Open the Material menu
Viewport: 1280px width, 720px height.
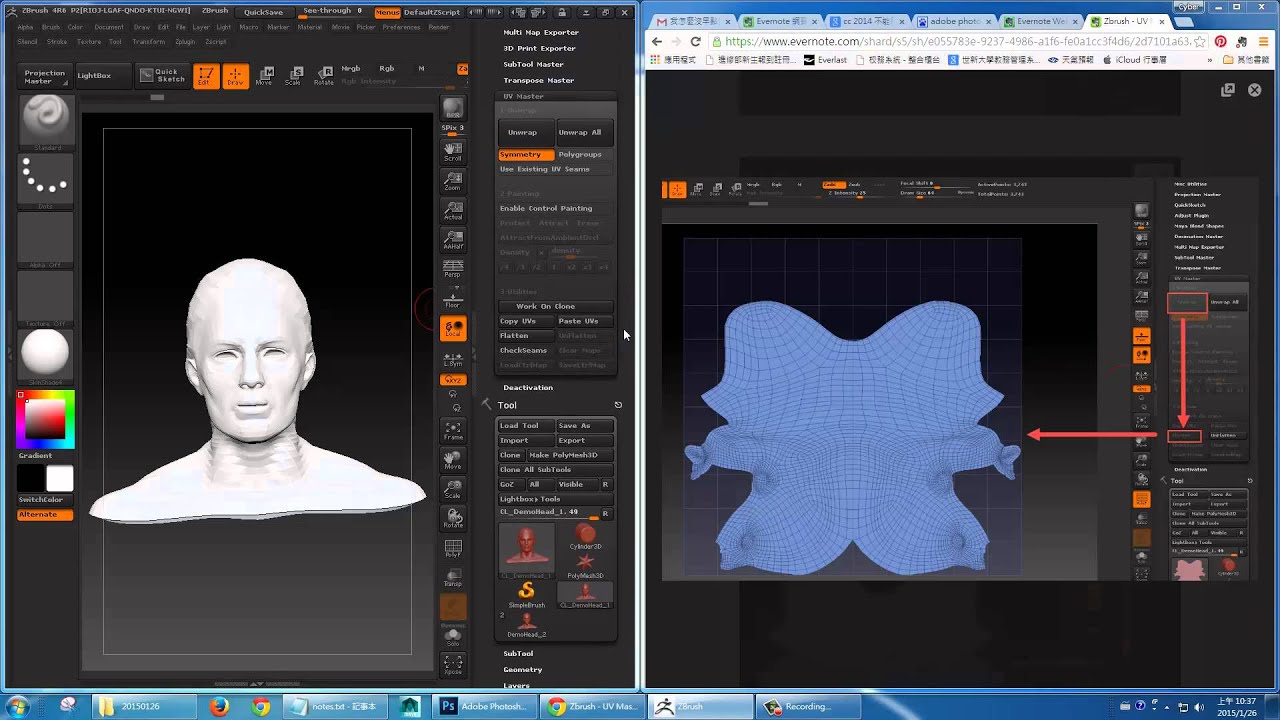point(310,27)
